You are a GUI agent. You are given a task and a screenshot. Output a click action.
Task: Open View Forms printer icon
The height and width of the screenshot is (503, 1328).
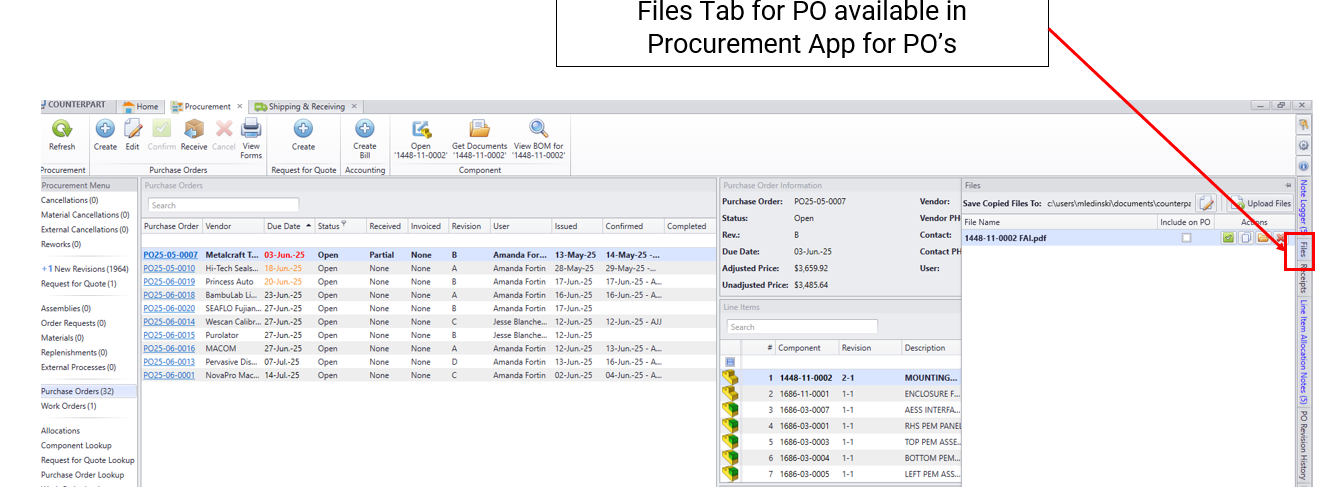click(x=251, y=130)
